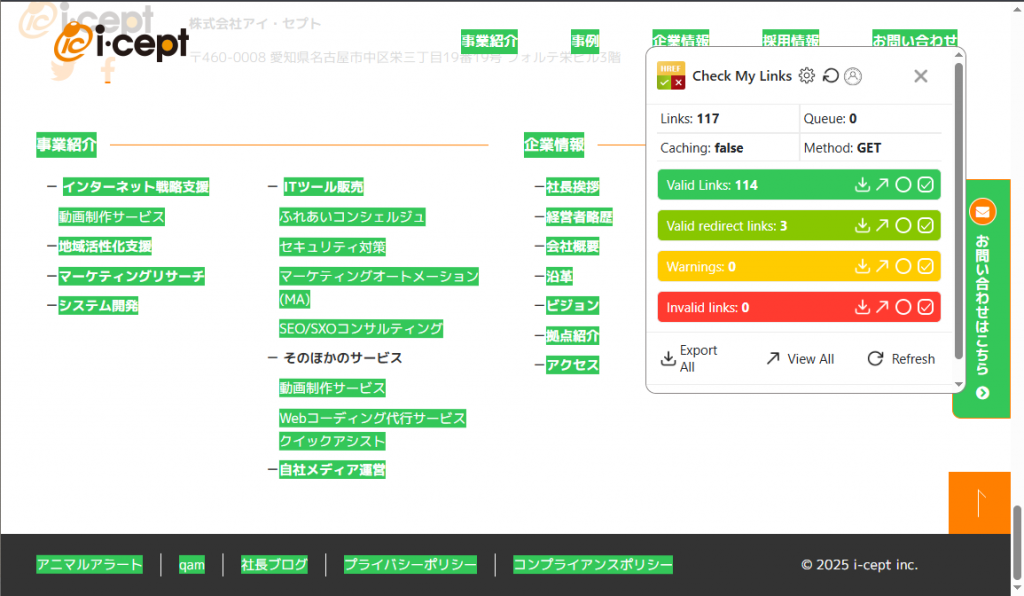
Task: Select 採用情報 in the top navigation
Action: click(x=790, y=40)
